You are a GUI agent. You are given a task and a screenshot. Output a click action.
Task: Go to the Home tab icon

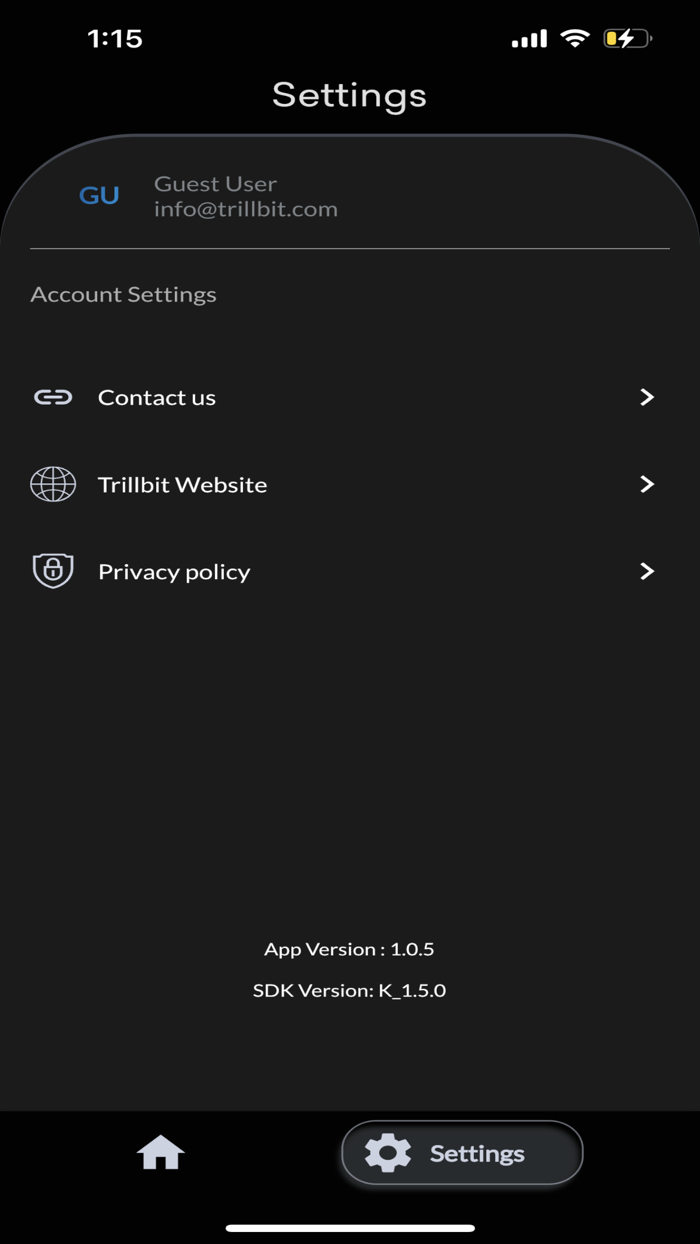[x=161, y=1153]
